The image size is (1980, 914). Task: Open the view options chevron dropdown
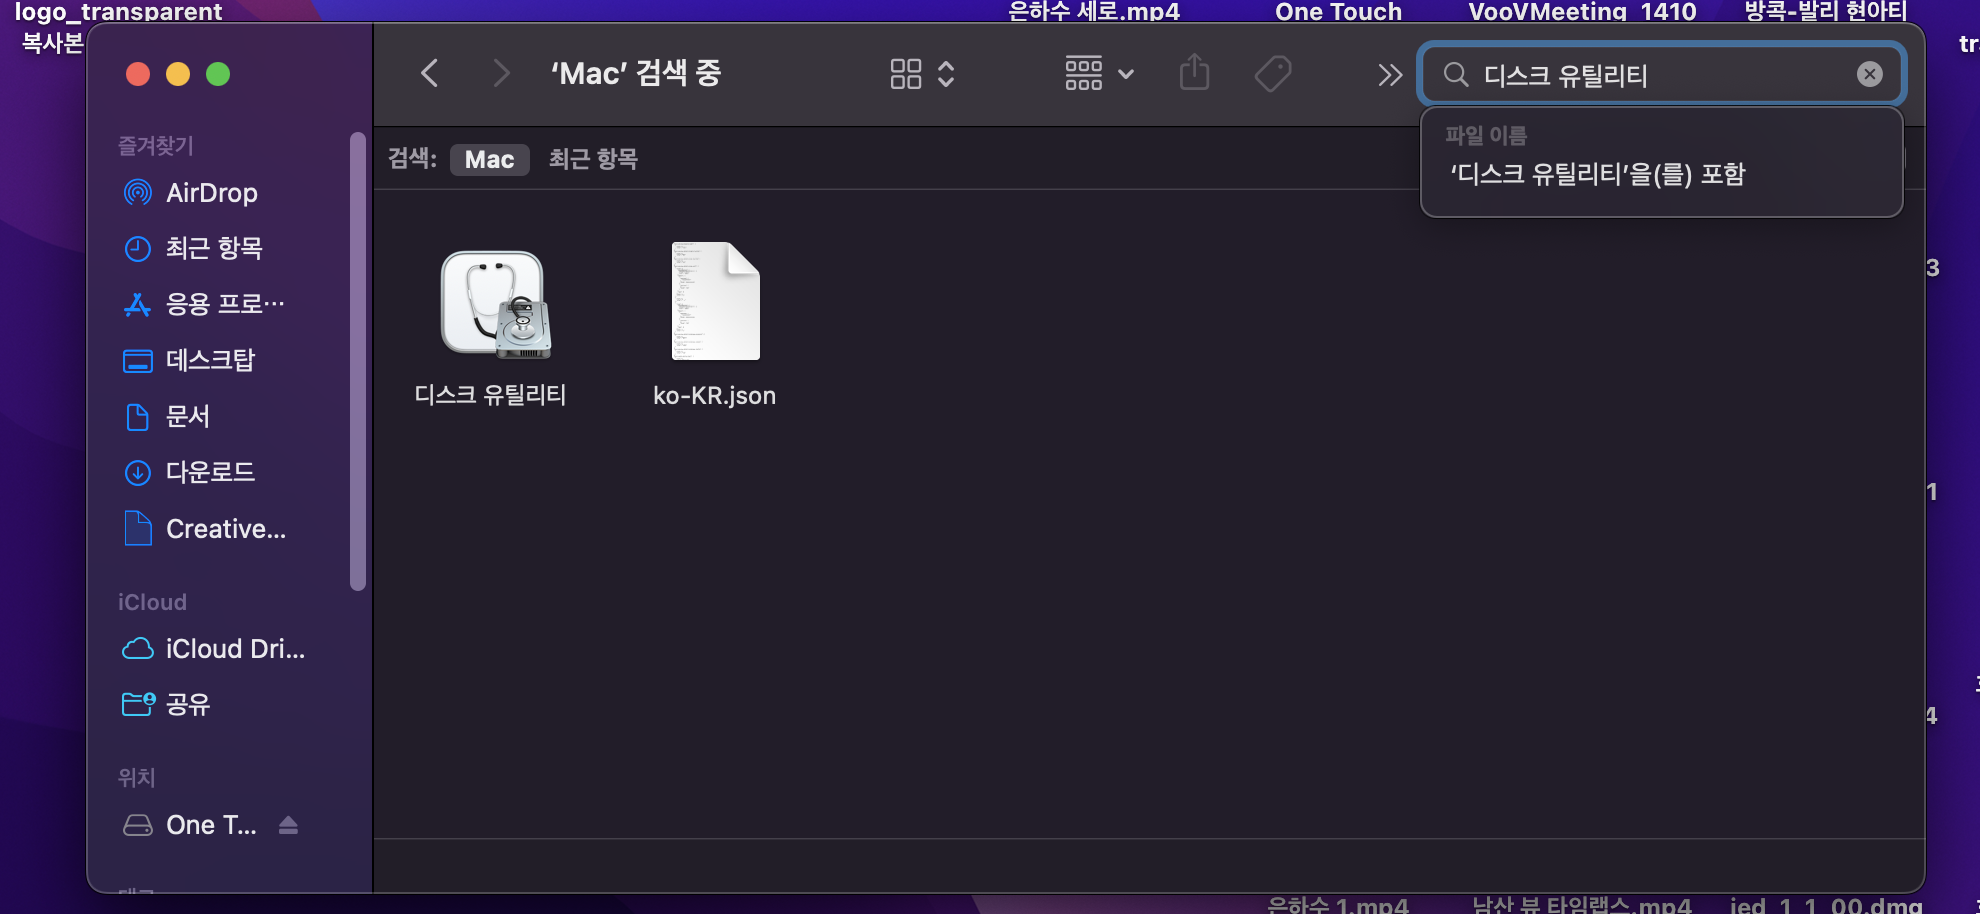point(945,74)
